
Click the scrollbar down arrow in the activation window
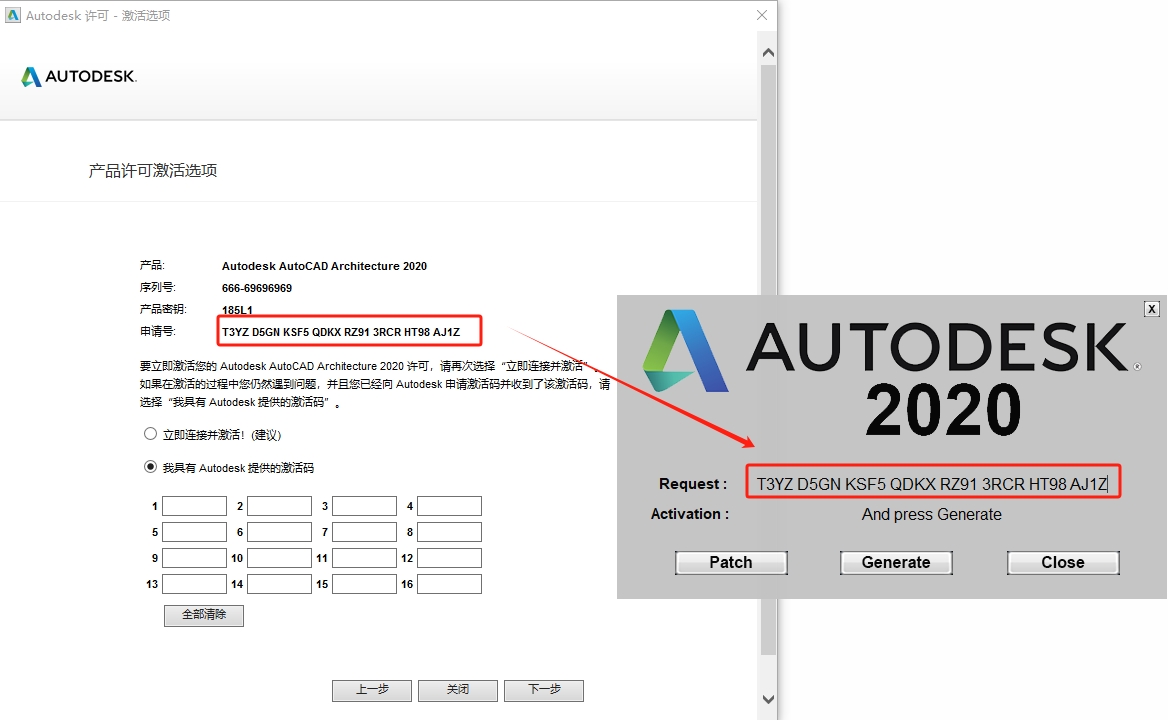point(769,699)
